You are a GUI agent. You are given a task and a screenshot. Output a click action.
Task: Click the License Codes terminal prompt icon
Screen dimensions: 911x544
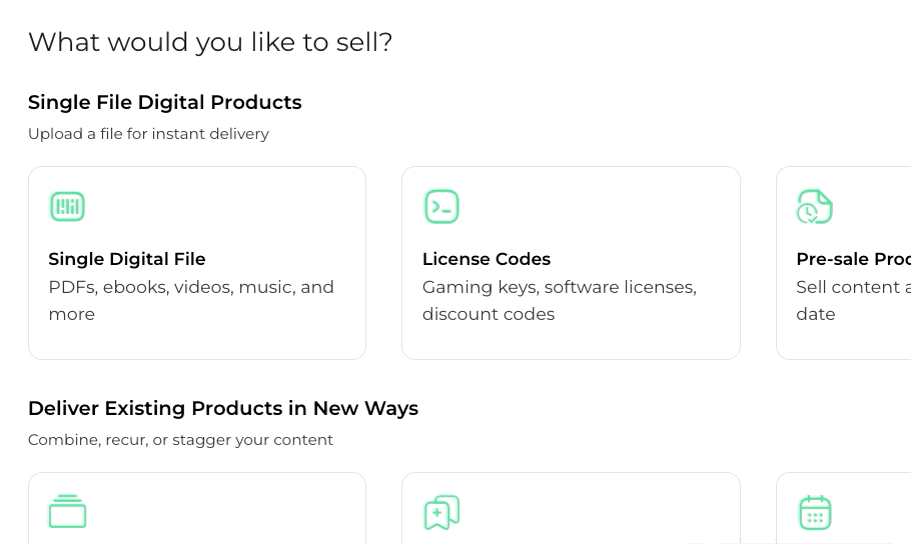click(x=441, y=207)
